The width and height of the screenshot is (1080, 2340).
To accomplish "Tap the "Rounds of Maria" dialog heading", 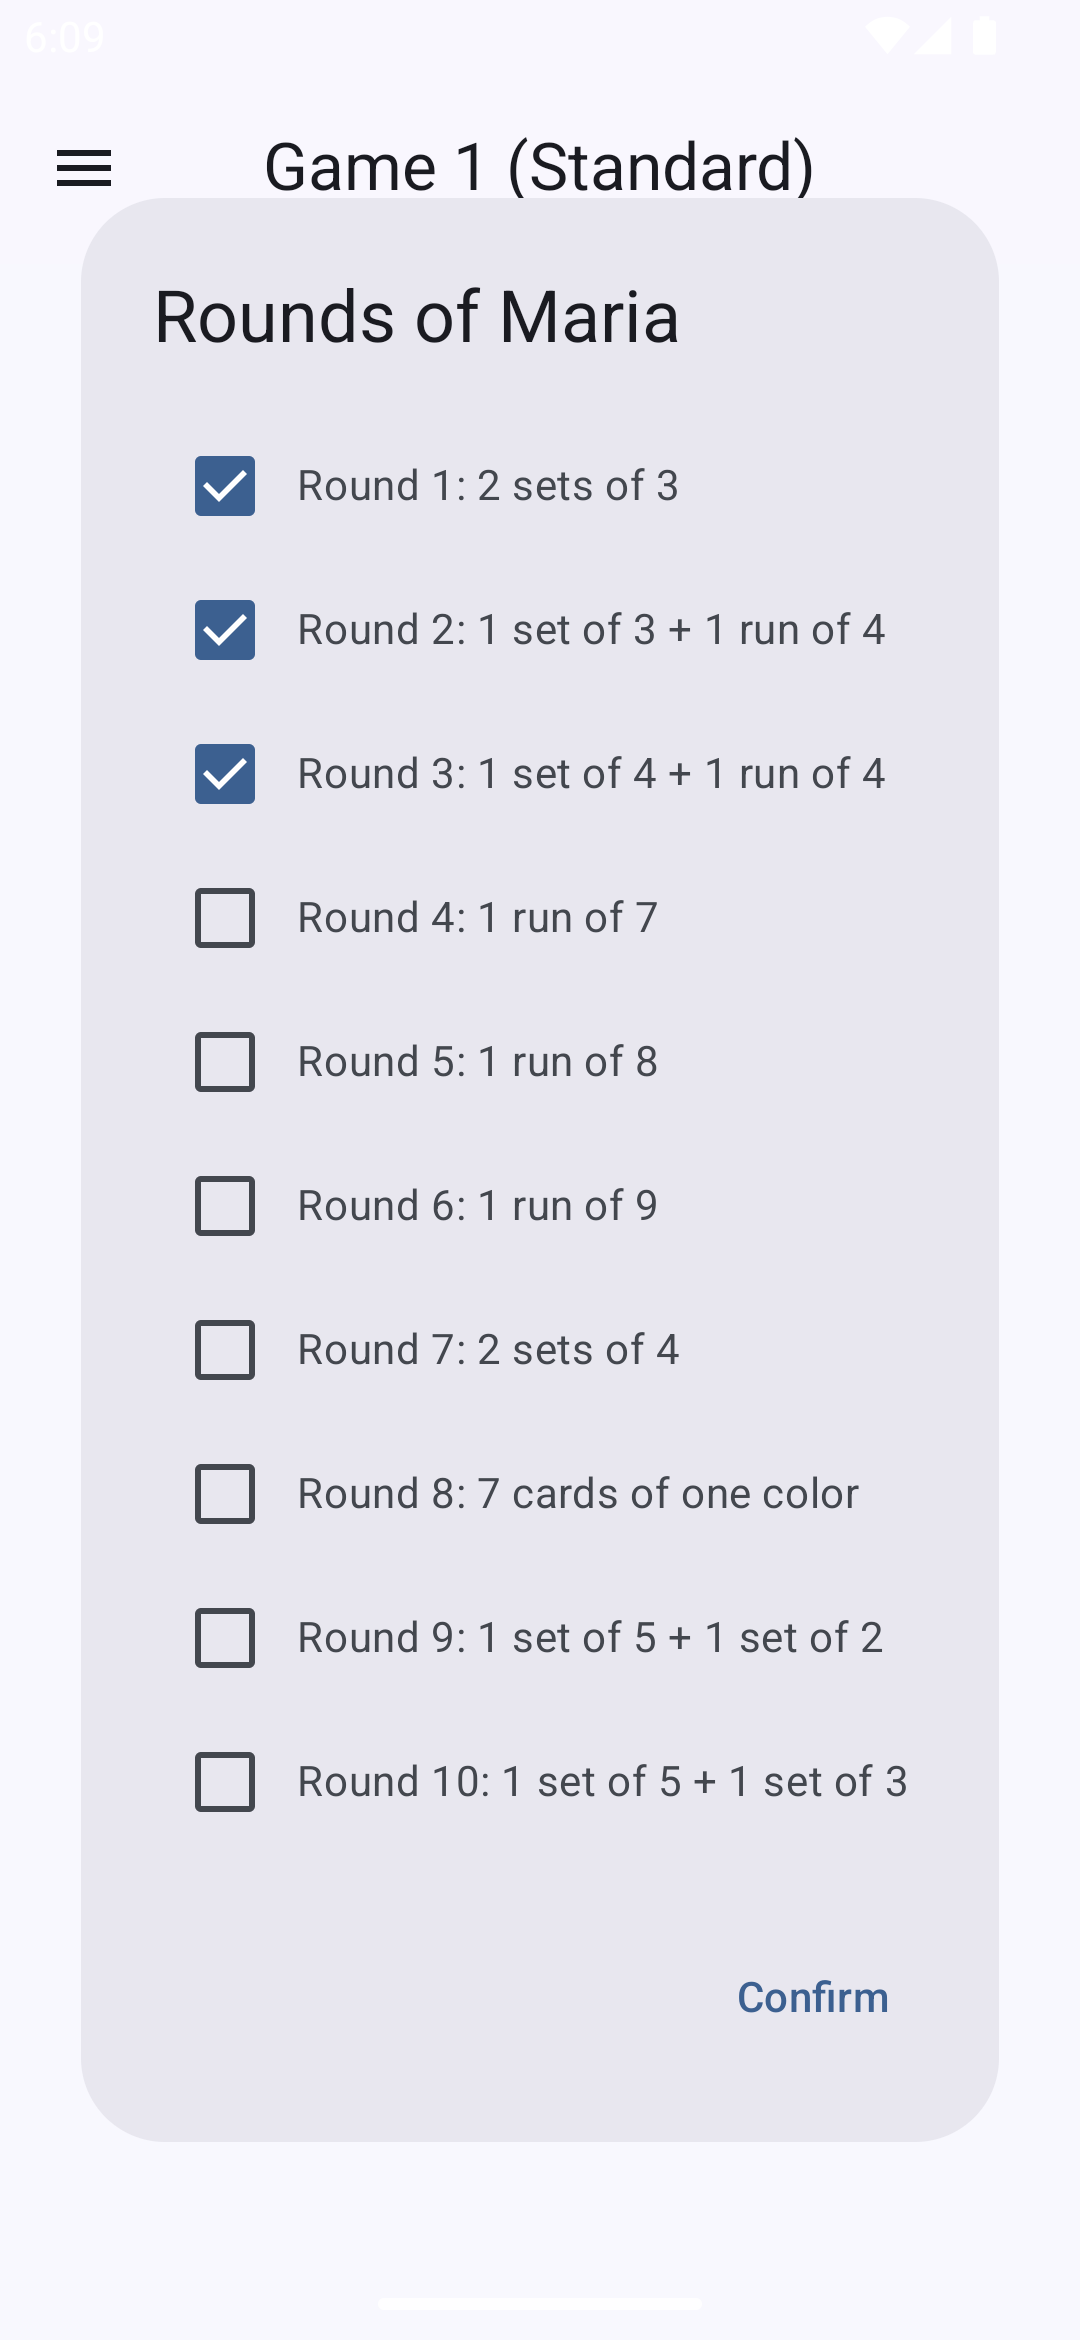I will (417, 317).
